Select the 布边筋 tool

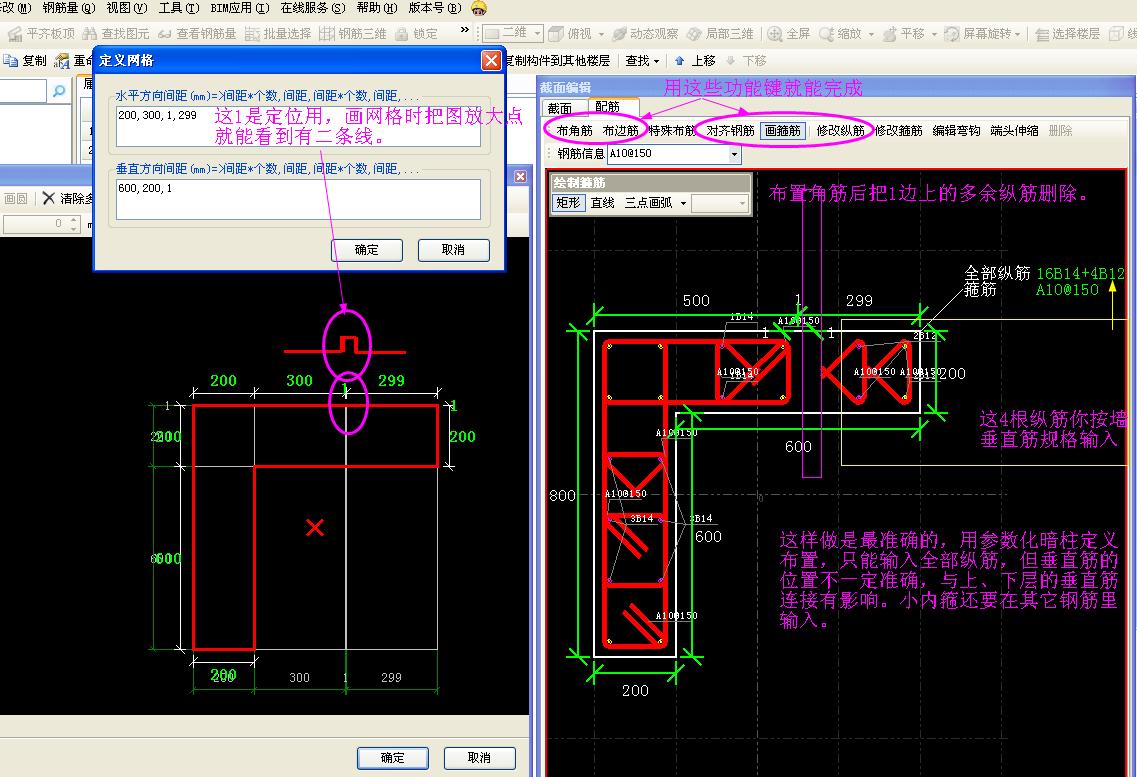[x=621, y=130]
